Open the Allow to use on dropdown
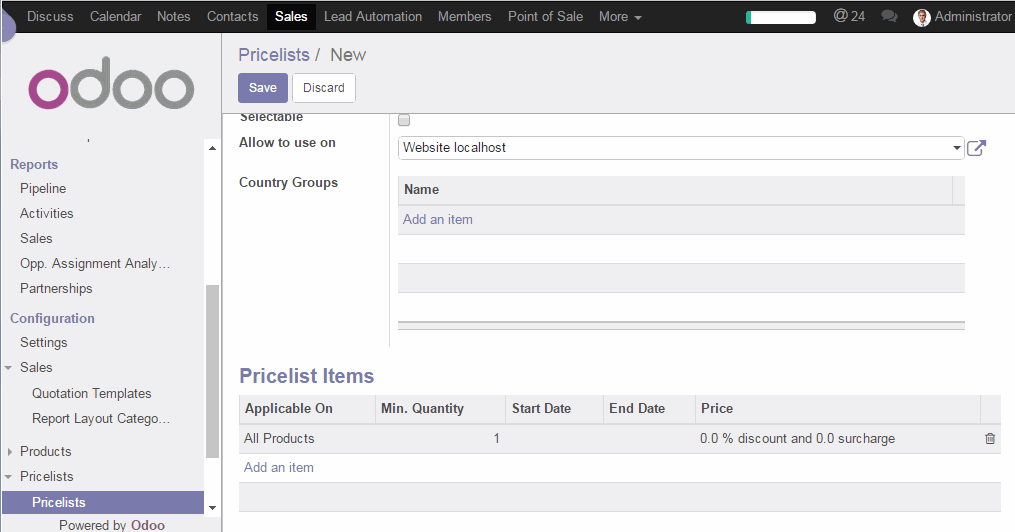Image resolution: width=1015 pixels, height=532 pixels. point(680,148)
